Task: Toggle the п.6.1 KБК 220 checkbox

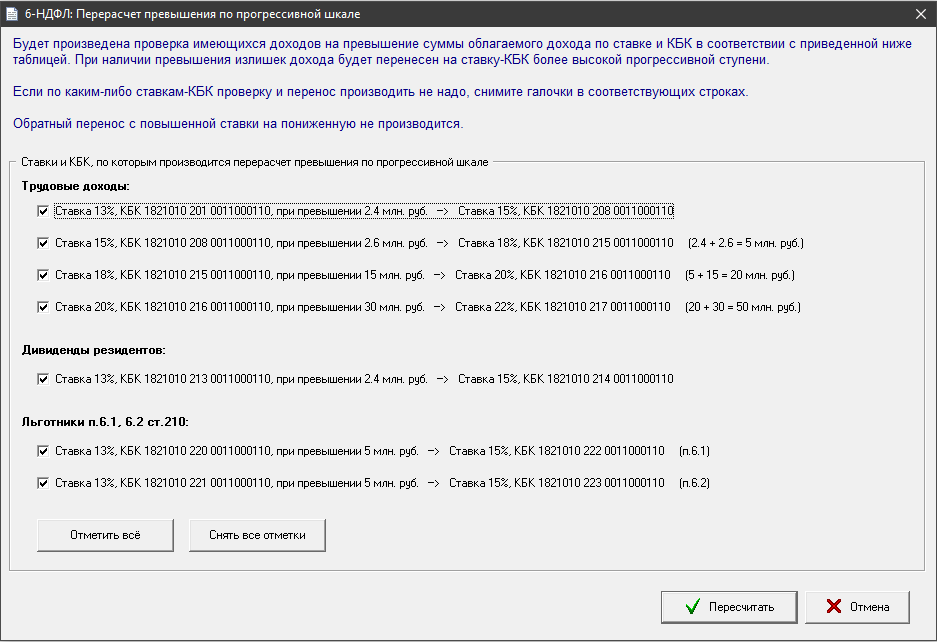Action: point(43,451)
